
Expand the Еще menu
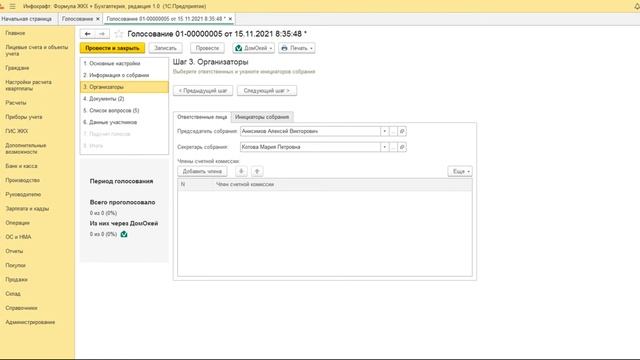[x=460, y=171]
